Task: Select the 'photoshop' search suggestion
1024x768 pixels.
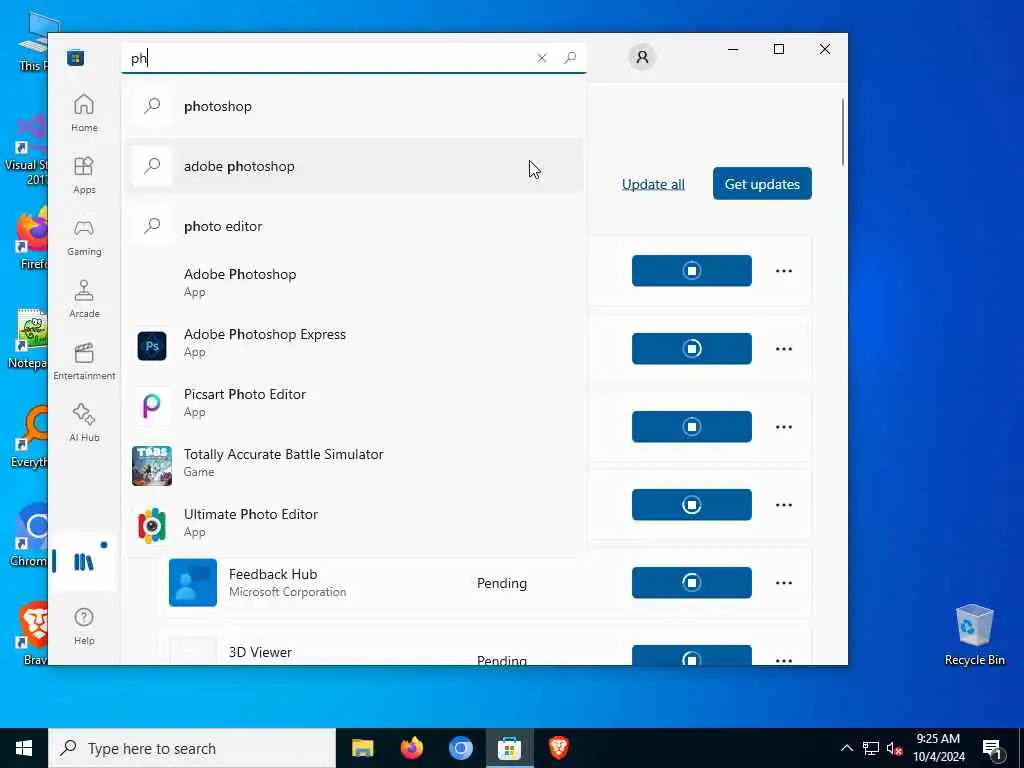Action: [353, 106]
